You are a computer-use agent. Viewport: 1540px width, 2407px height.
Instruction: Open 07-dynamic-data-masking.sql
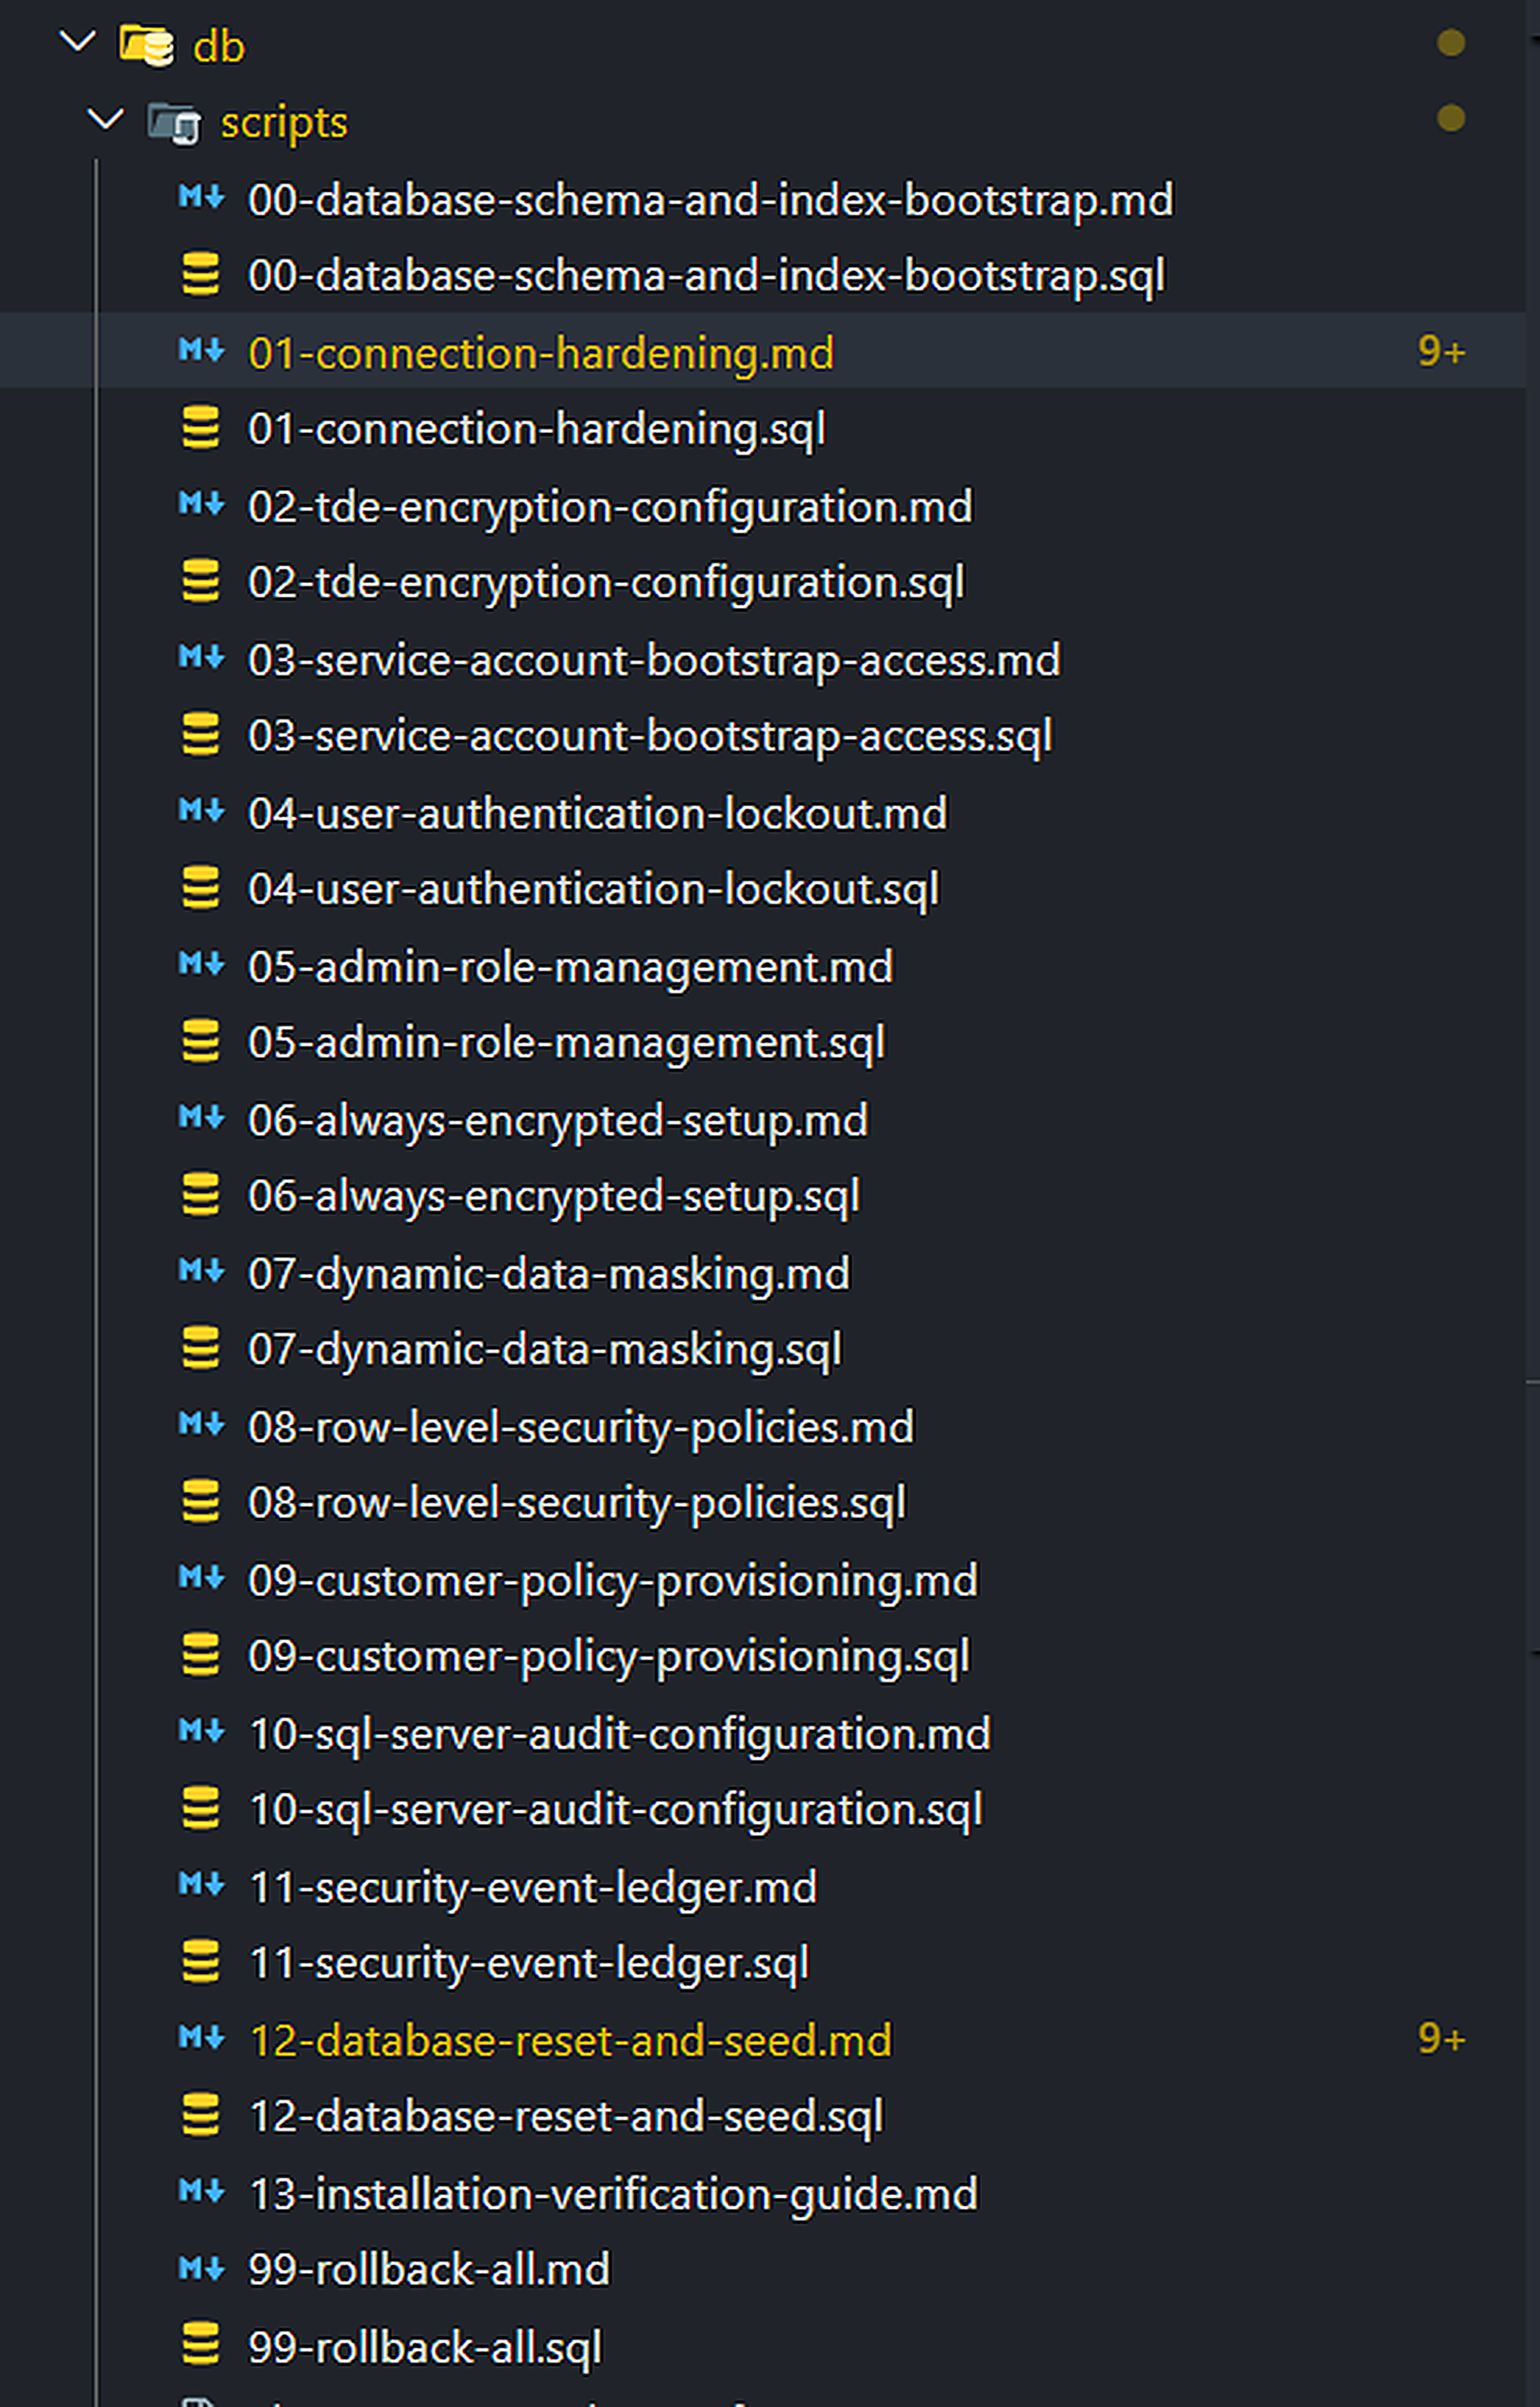pyautogui.click(x=545, y=1351)
